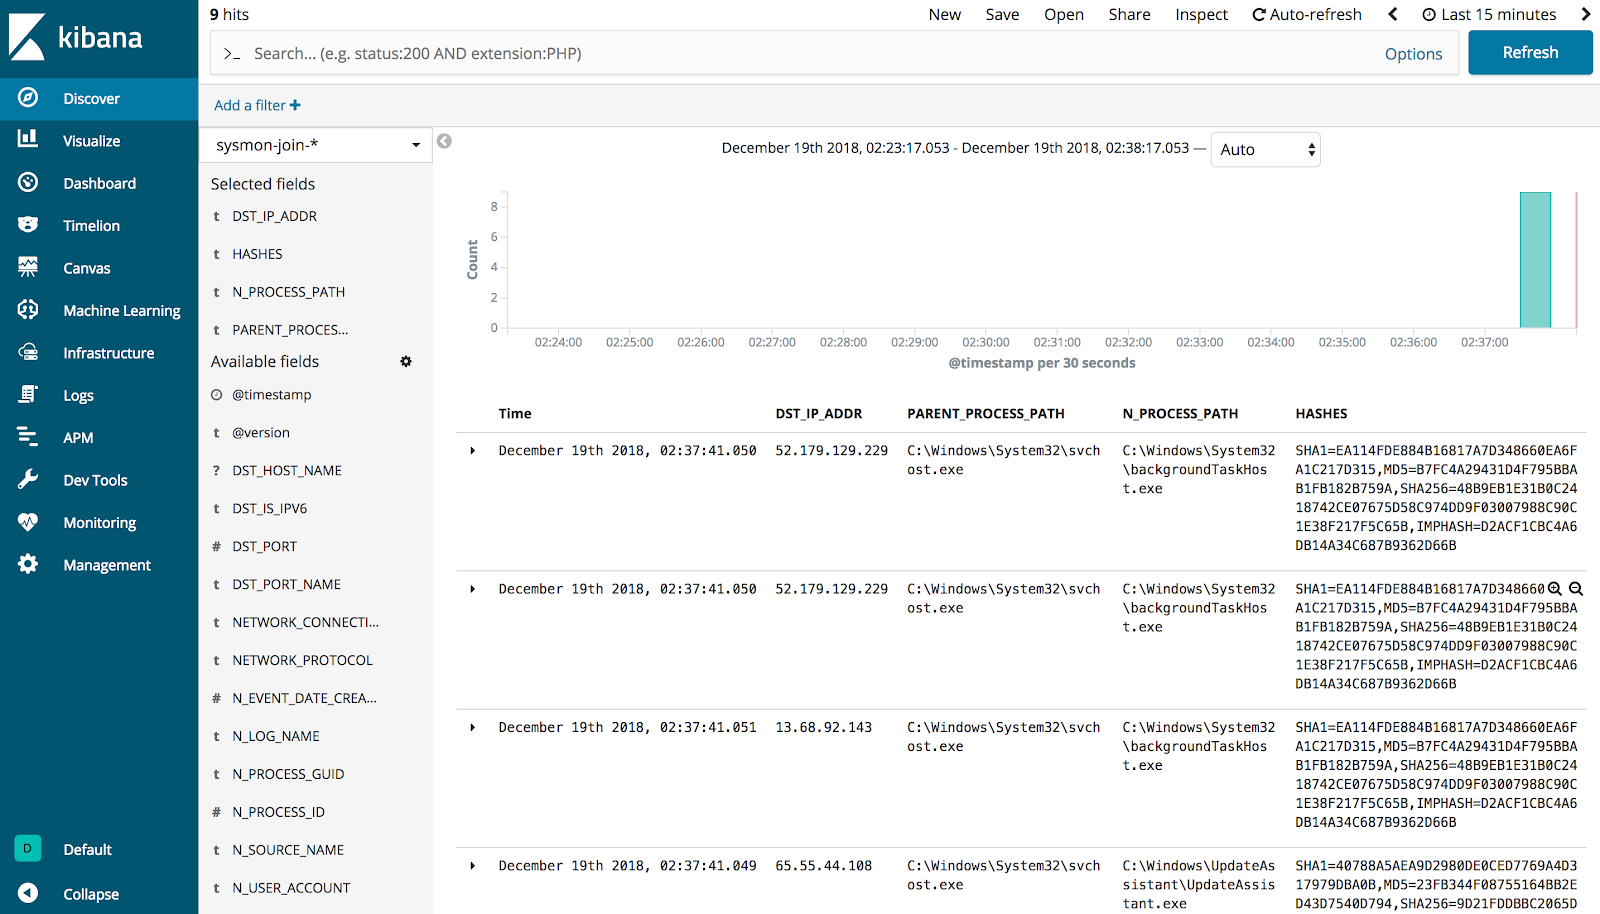Collapse the fields sidebar panel arrow
This screenshot has width=1600, height=914.
pos(445,141)
